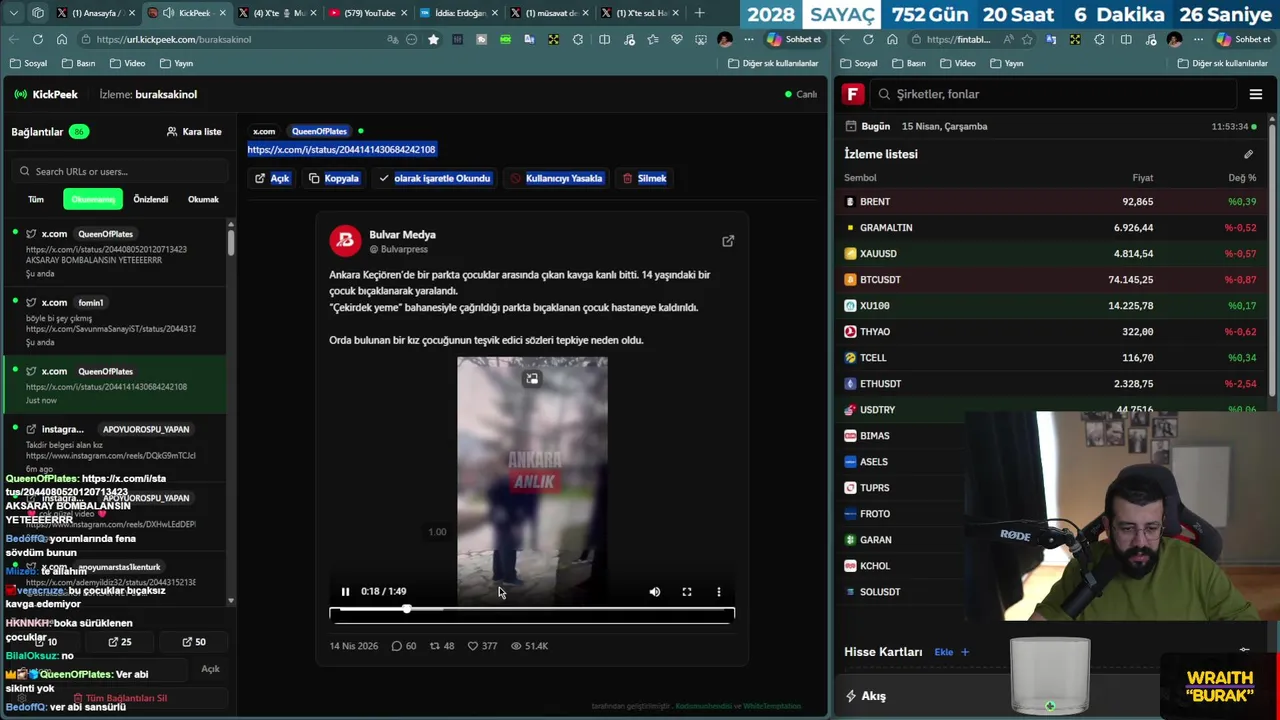Select the Okumak filter tab
This screenshot has height=720, width=1280.
tap(203, 199)
